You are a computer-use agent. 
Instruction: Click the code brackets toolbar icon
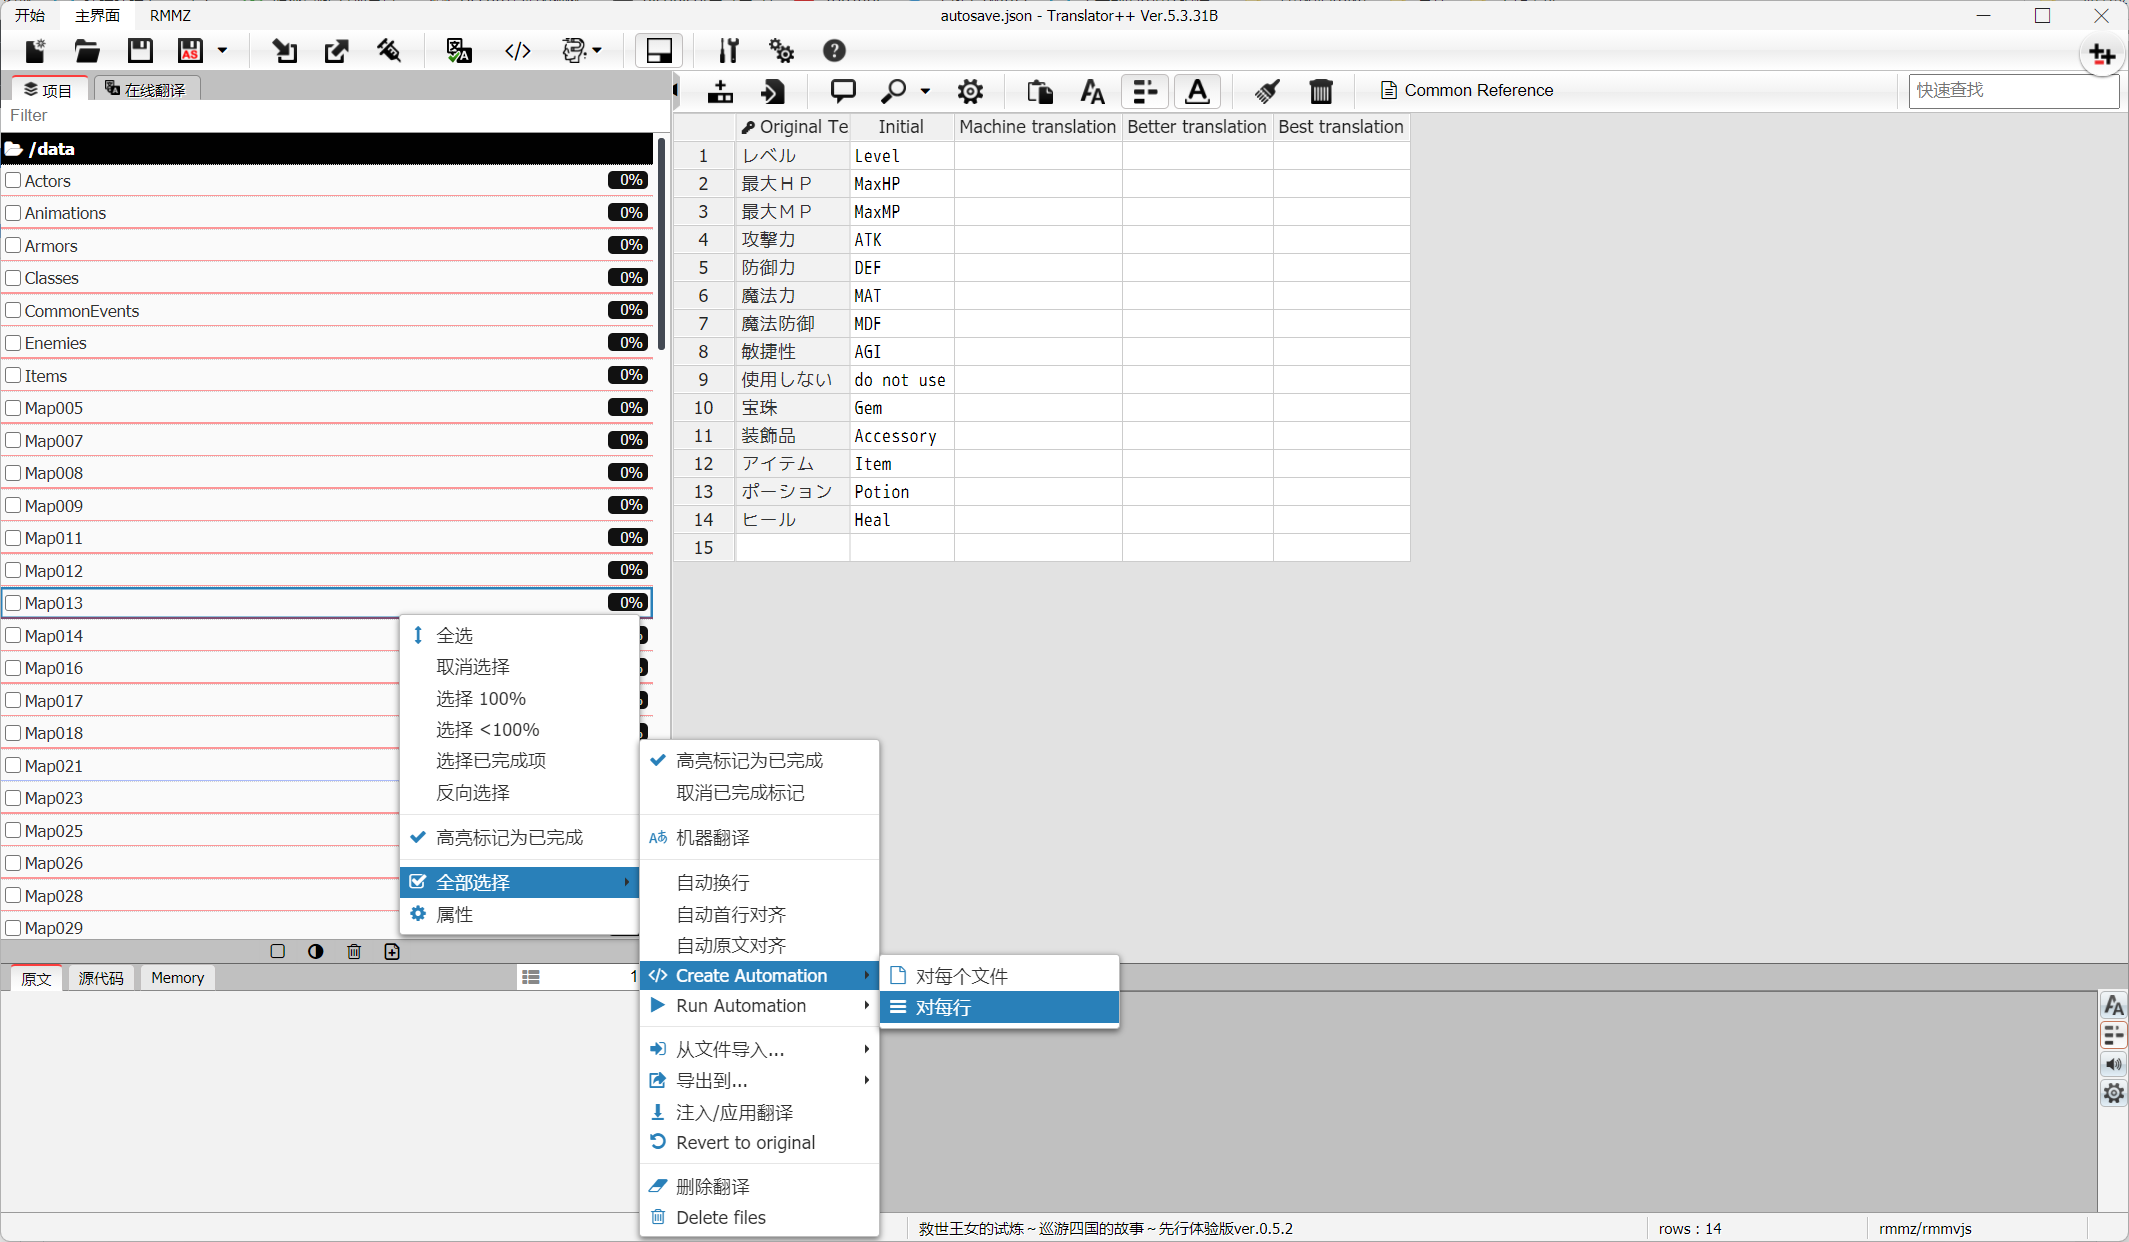[517, 51]
